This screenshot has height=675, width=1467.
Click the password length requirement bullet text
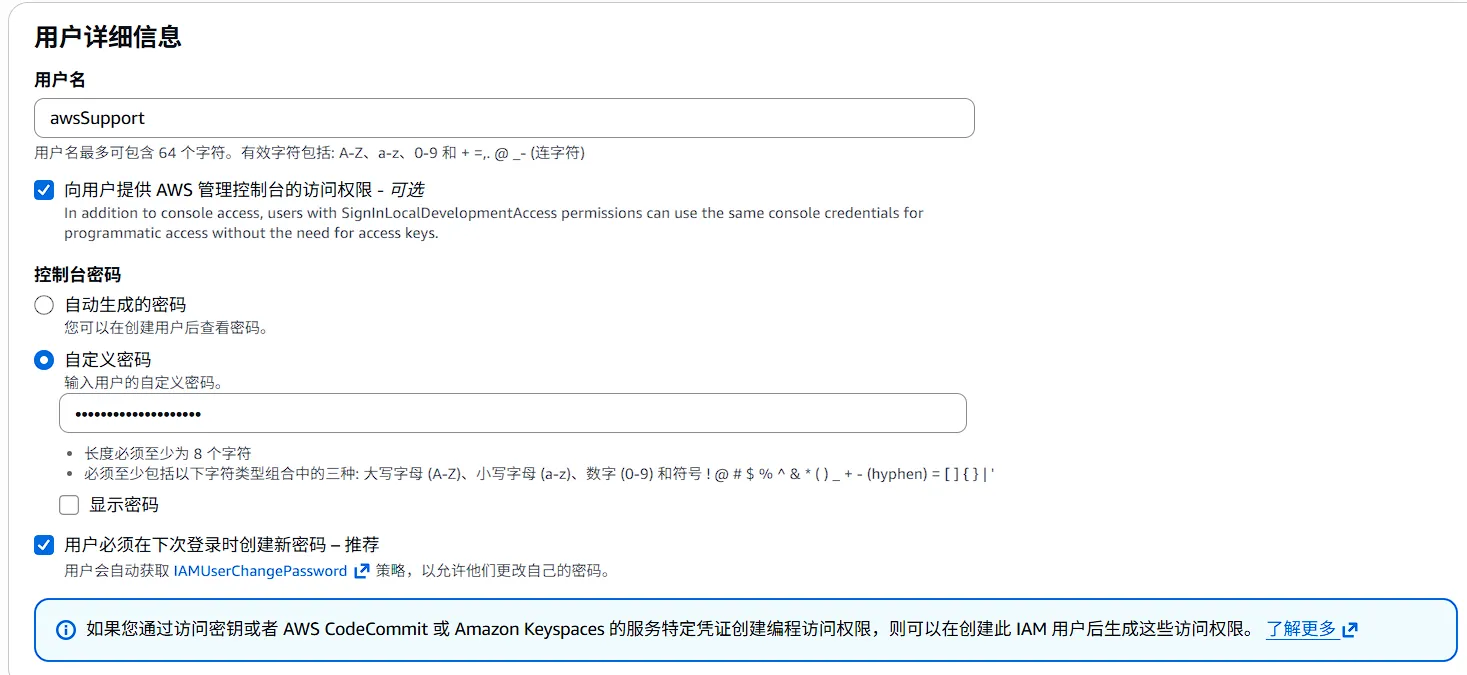[168, 453]
